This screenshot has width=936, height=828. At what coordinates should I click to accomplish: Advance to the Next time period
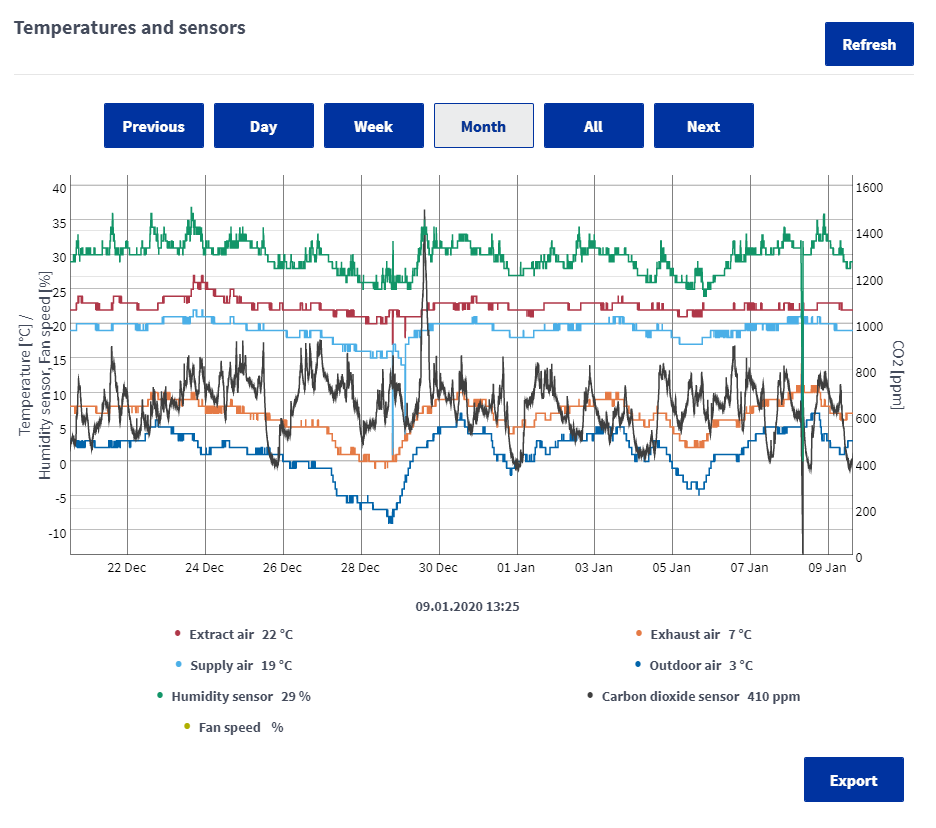click(703, 126)
